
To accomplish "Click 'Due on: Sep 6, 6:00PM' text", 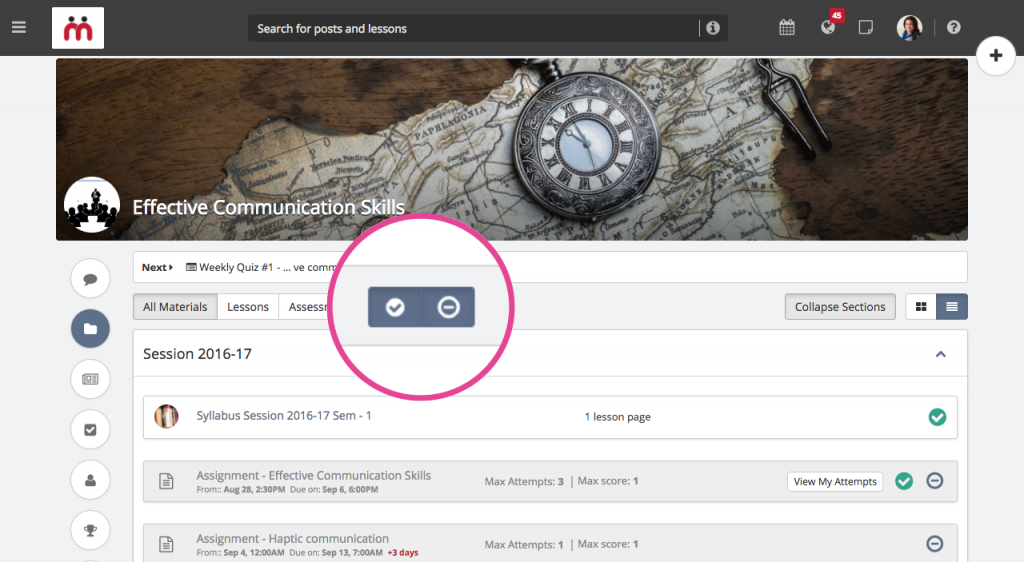I will coord(334,490).
